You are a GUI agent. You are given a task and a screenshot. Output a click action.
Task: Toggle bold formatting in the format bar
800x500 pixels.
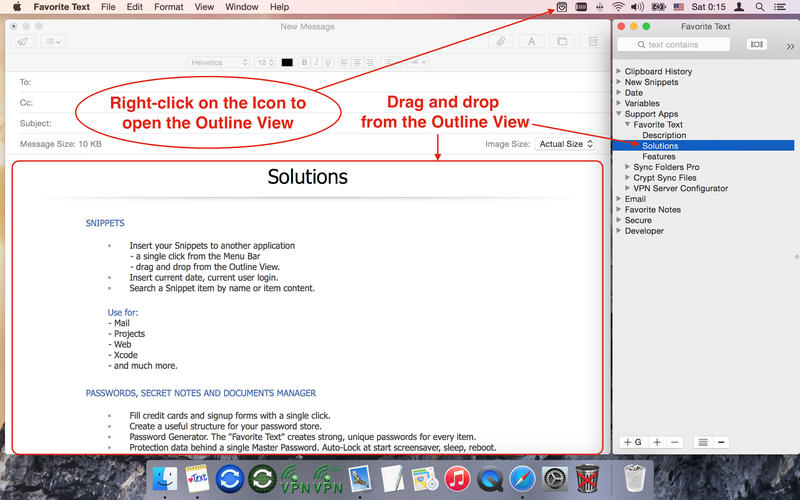pos(304,62)
